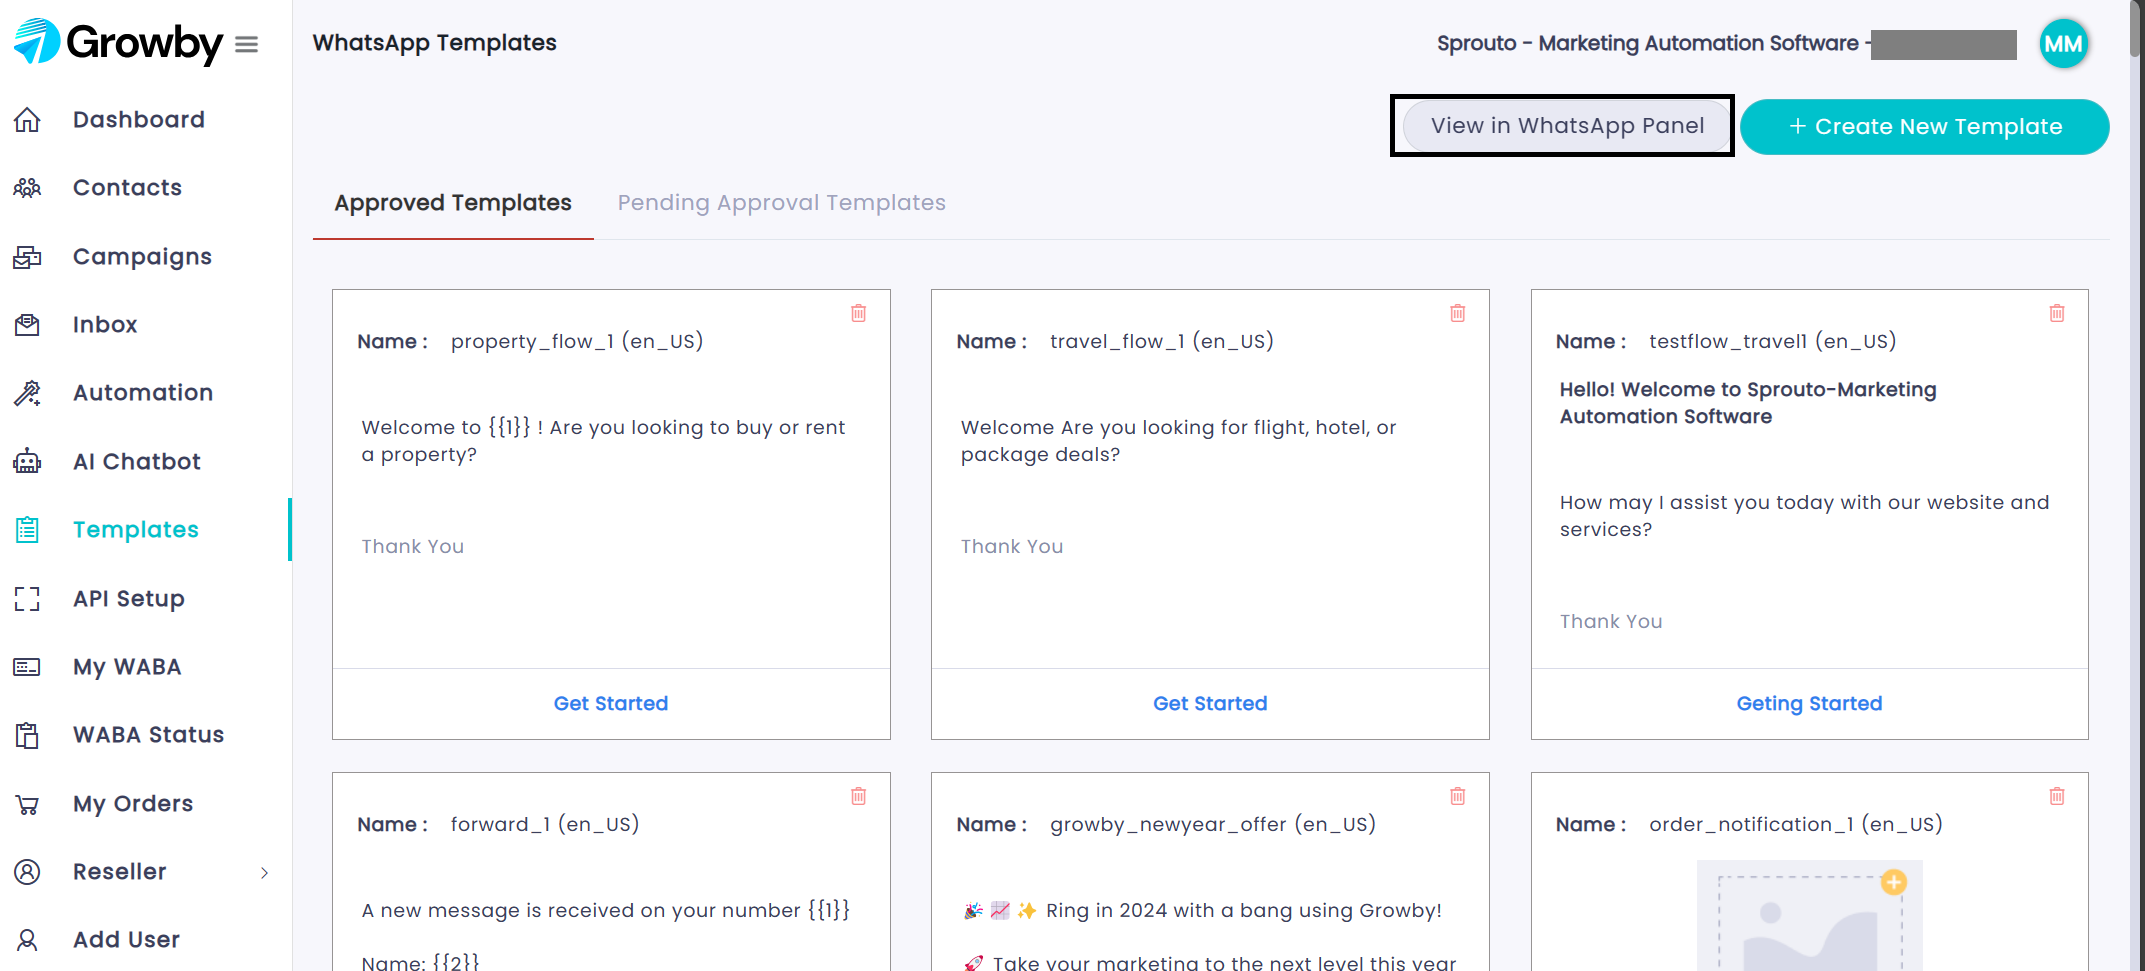This screenshot has width=2145, height=971.
Task: Delete the testflow_travel1 template
Action: (2056, 313)
